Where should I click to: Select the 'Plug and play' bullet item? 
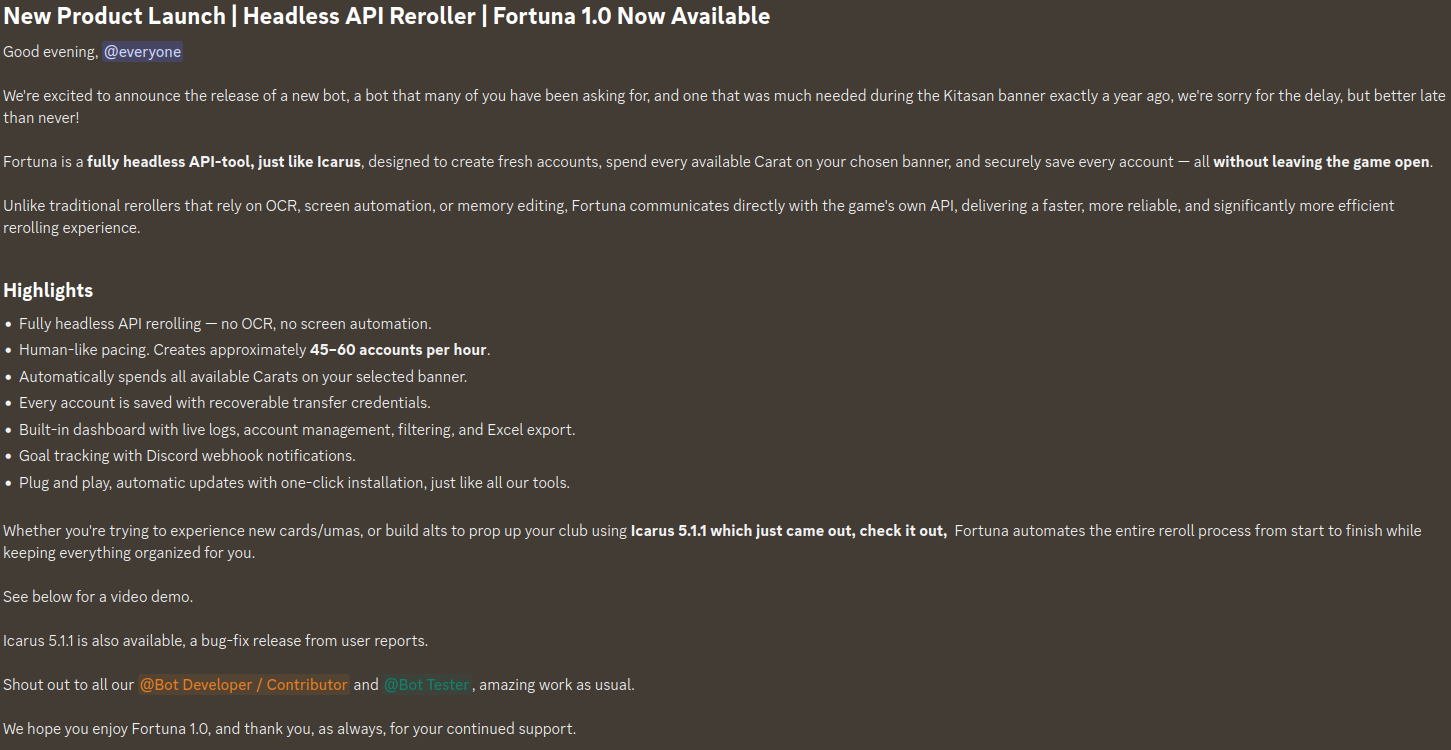click(x=294, y=483)
